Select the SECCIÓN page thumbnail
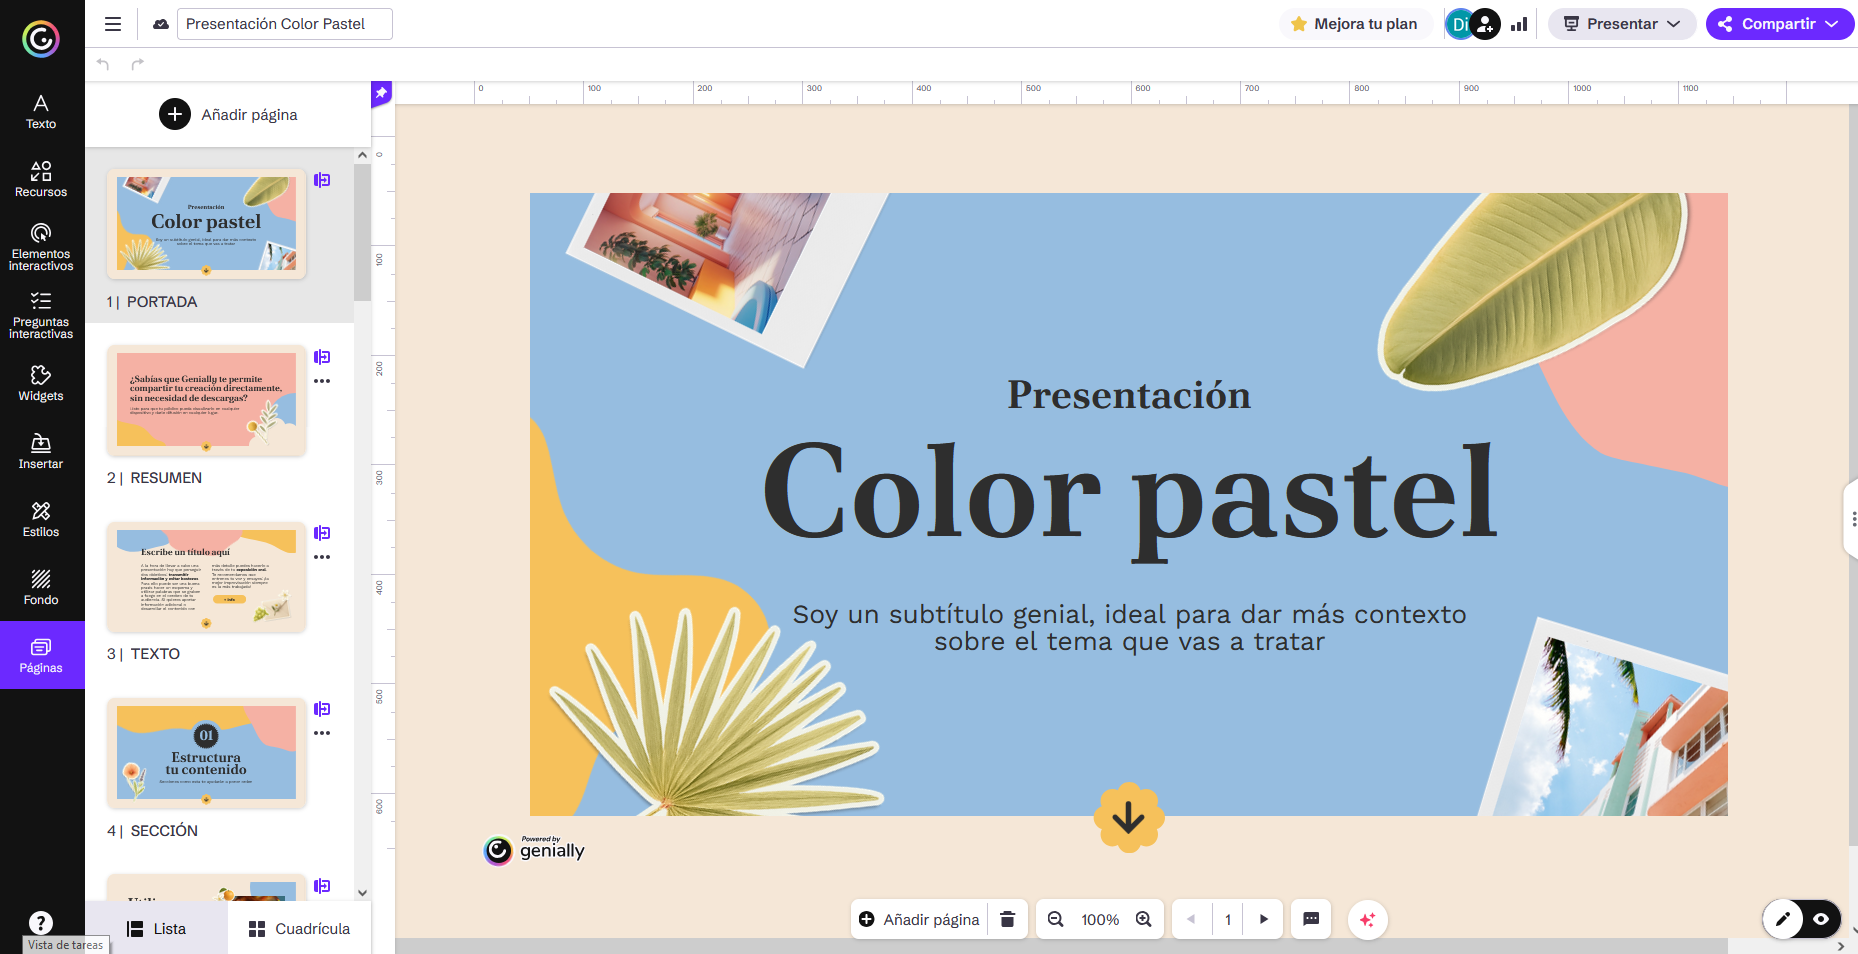 (x=206, y=753)
